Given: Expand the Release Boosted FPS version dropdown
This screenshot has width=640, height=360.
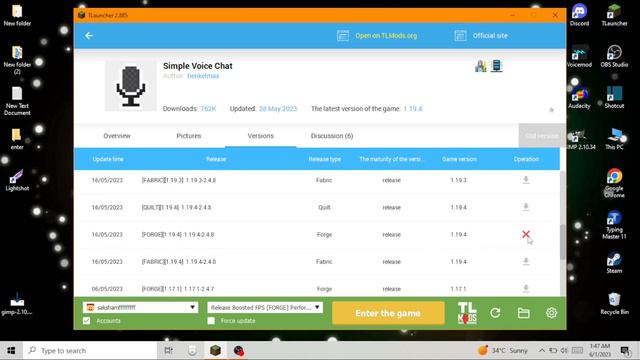Looking at the screenshot, I should coord(265,307).
